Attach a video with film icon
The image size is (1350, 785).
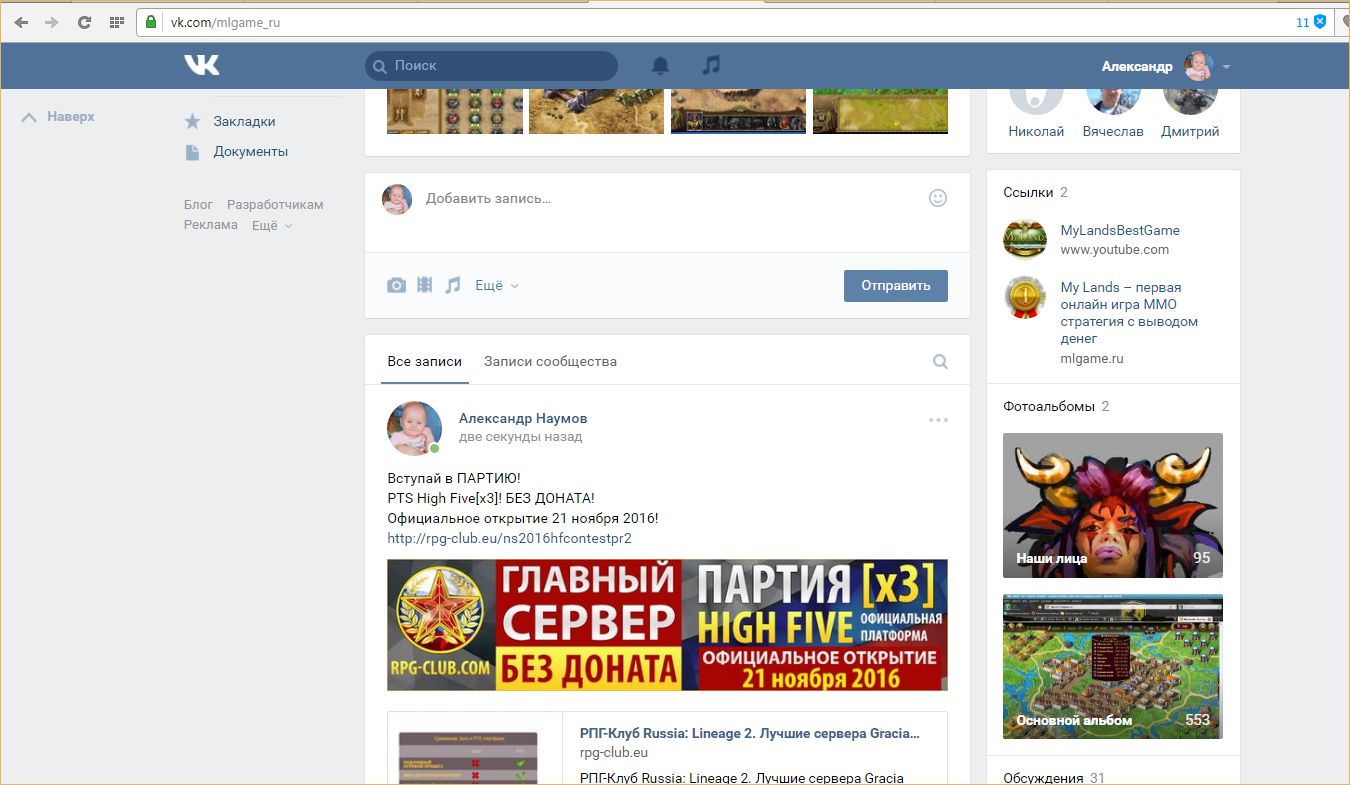(x=425, y=285)
